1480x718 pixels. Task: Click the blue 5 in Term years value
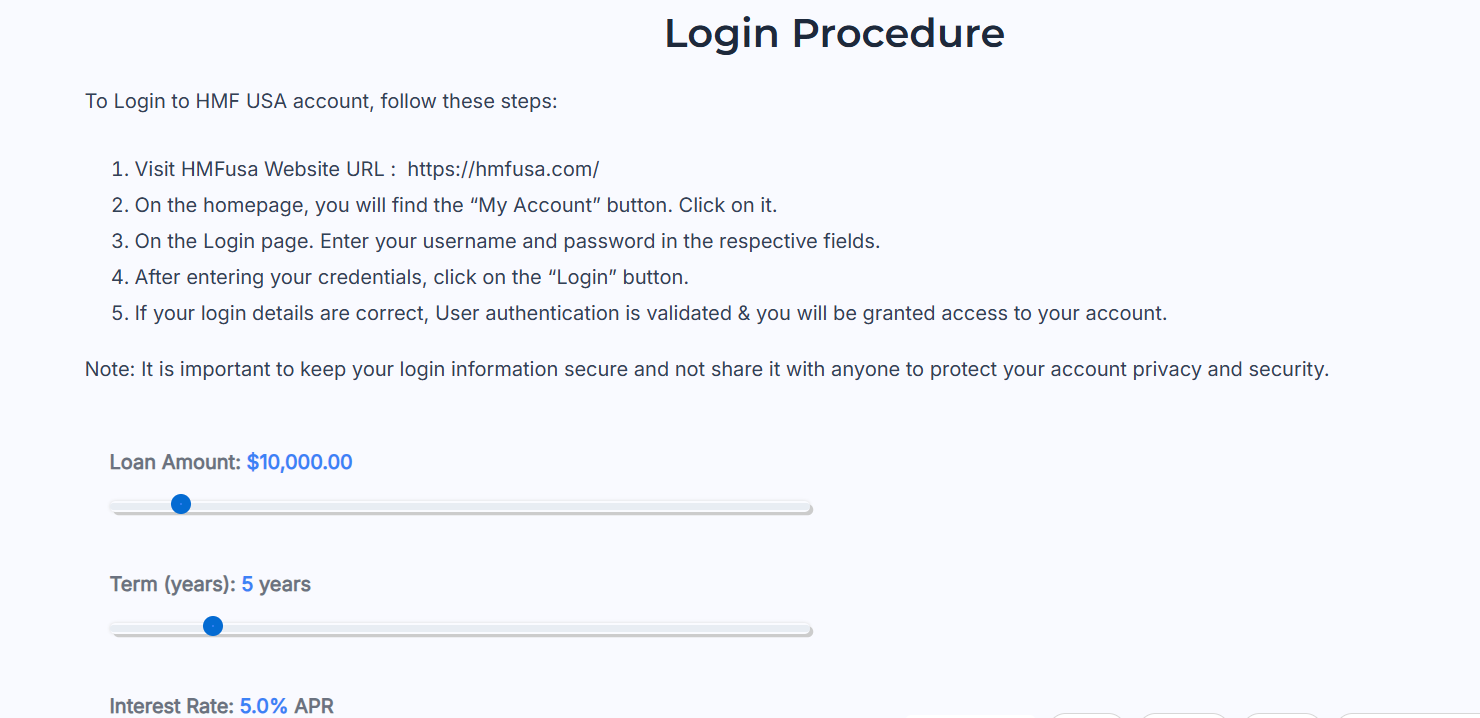[x=247, y=584]
